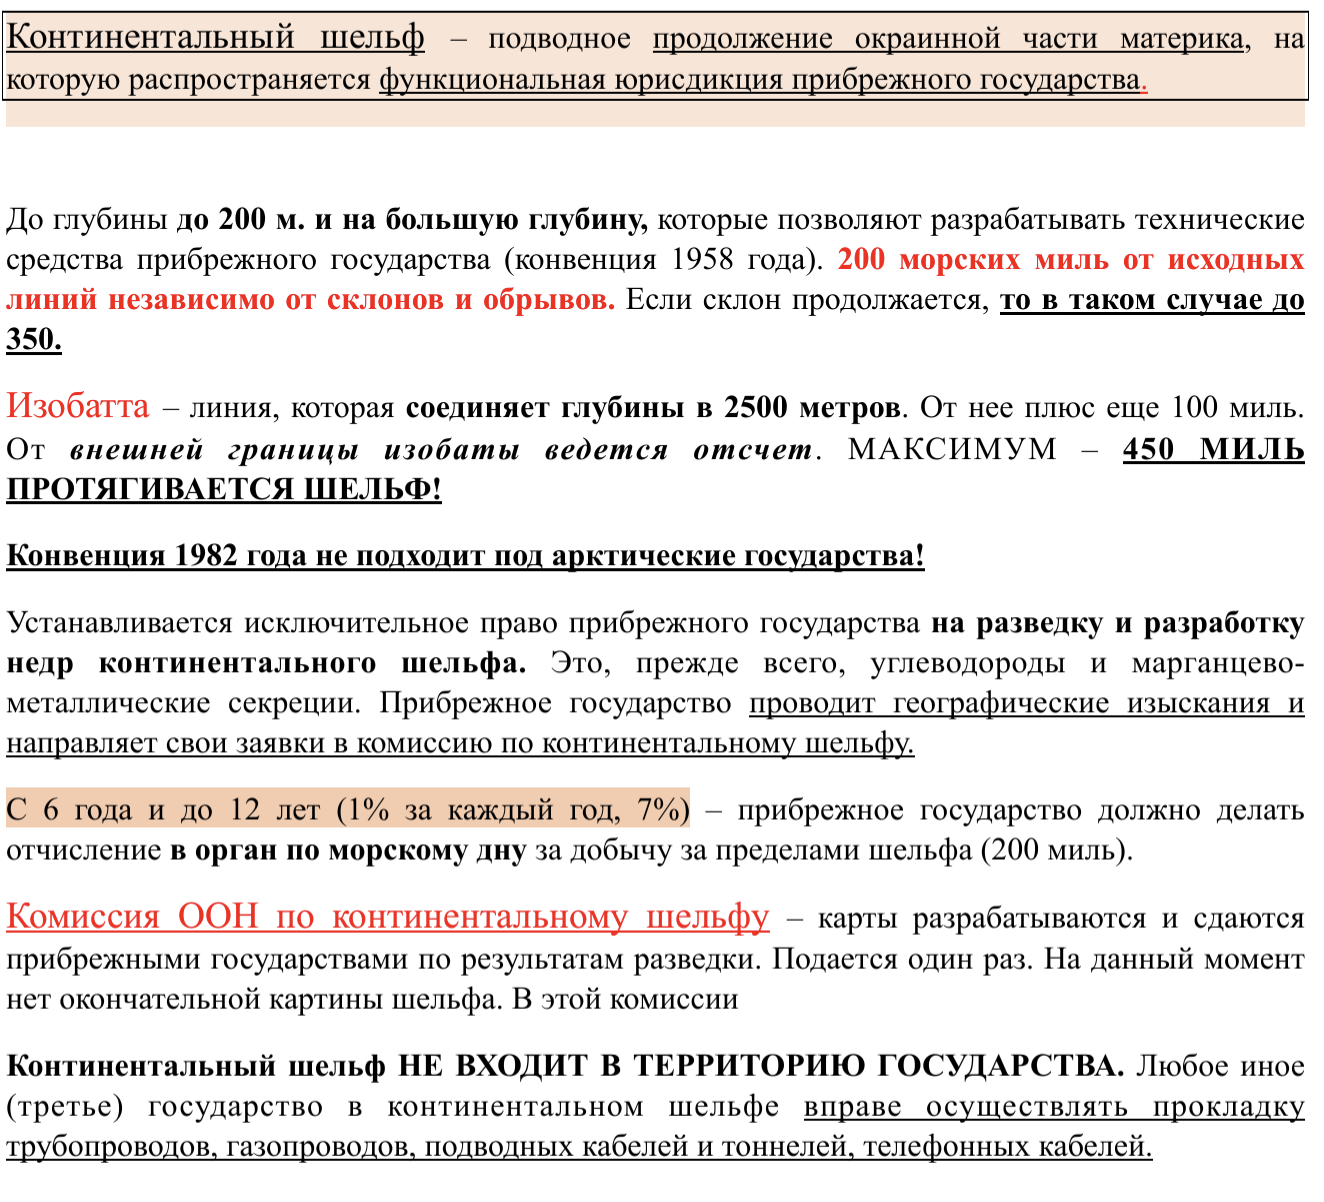
Task: Click highlighted 'С 6 года и до 12 лет'
Action: pyautogui.click(x=163, y=809)
